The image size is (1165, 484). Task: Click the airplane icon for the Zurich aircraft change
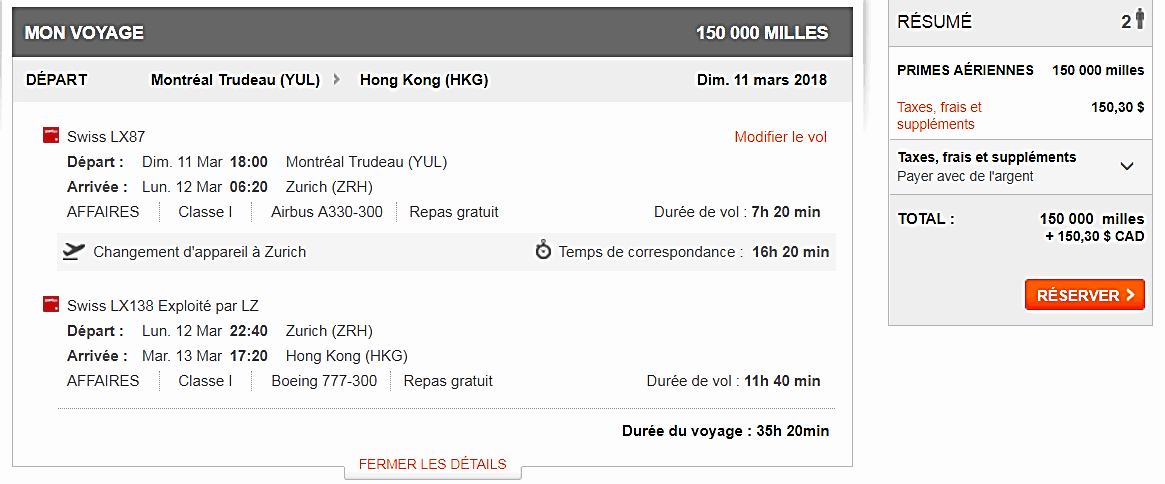click(x=72, y=251)
